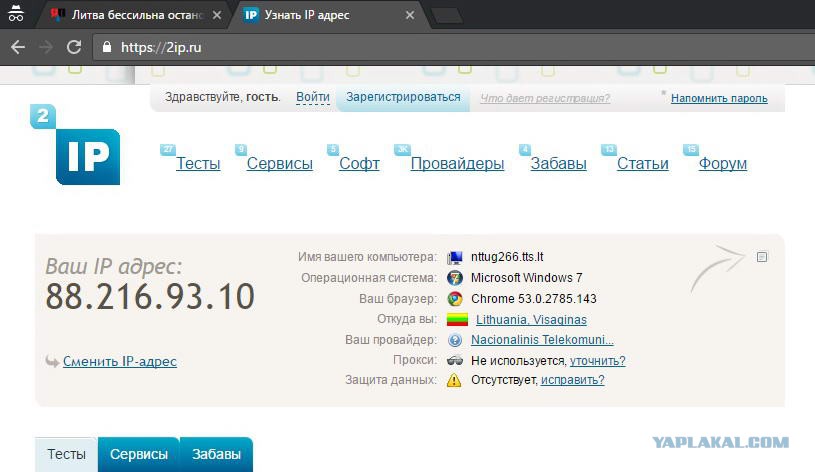Click the browser forward arrow
This screenshot has height=472, width=815.
tap(46, 47)
